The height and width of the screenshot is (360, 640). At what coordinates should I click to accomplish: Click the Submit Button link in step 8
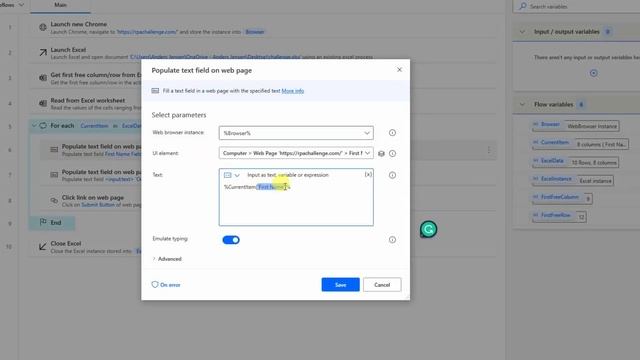tap(98, 205)
